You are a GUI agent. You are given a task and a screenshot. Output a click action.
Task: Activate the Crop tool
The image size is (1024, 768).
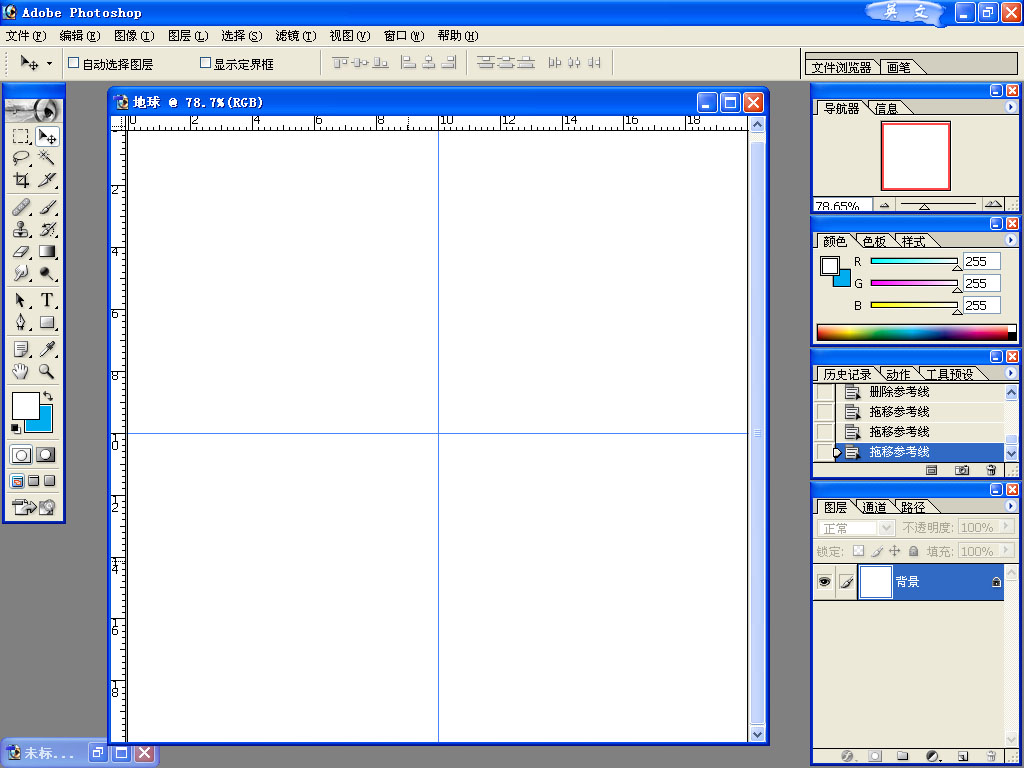click(21, 180)
